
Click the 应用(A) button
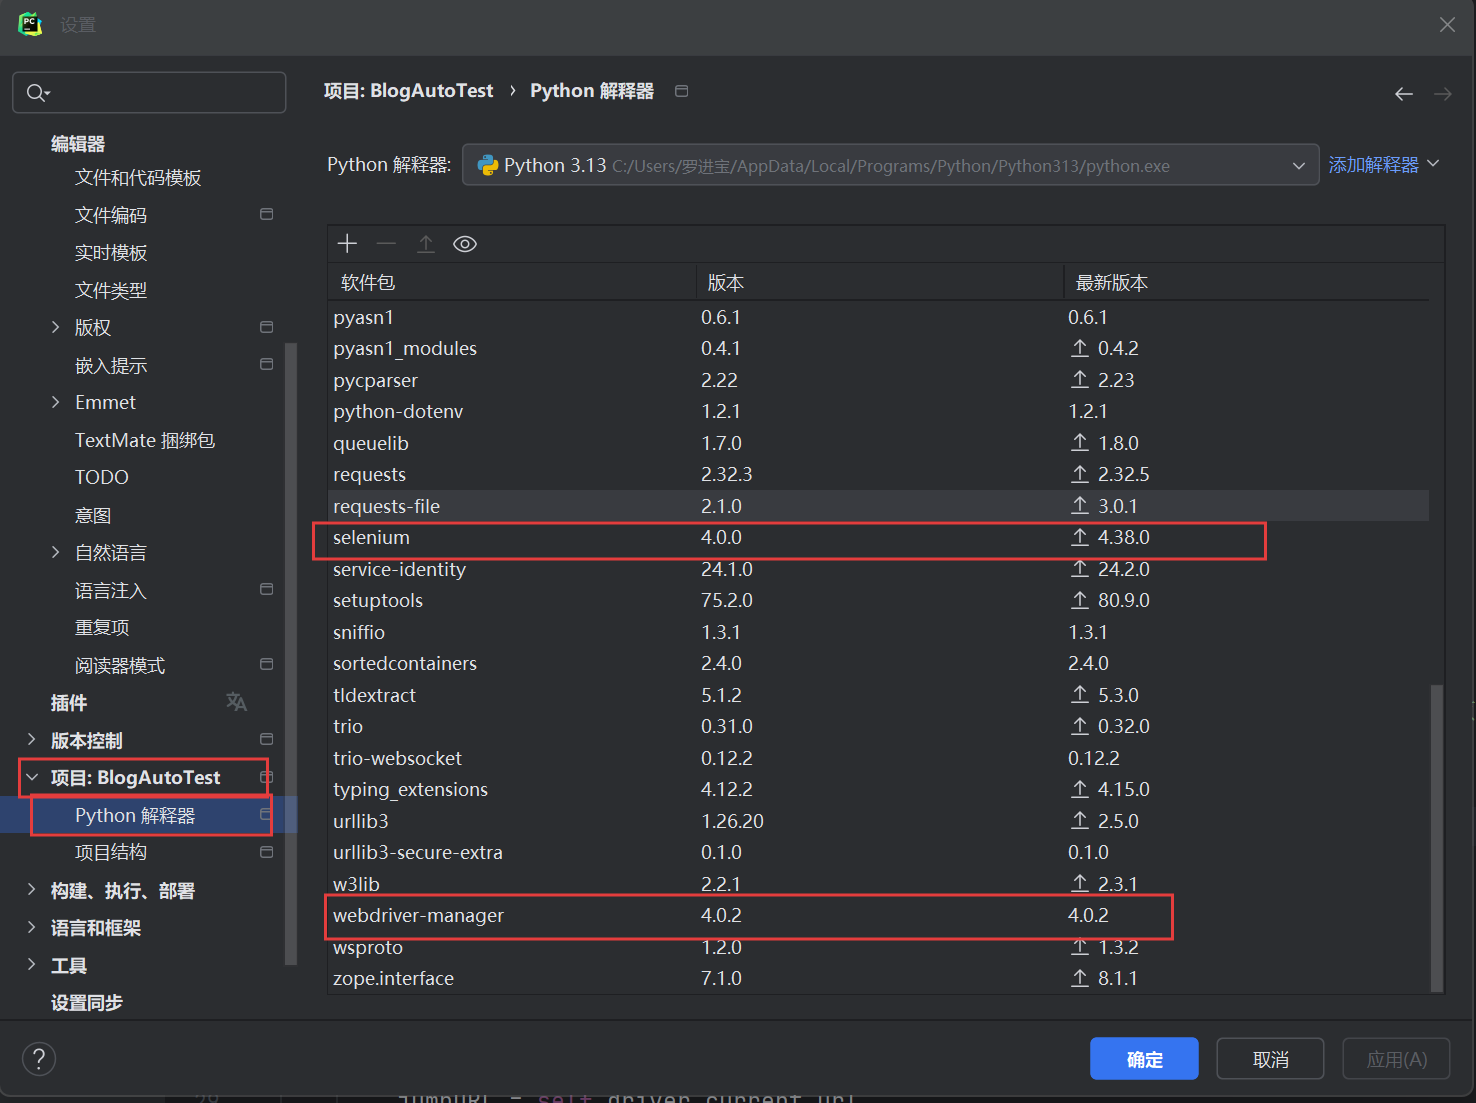point(1396,1059)
